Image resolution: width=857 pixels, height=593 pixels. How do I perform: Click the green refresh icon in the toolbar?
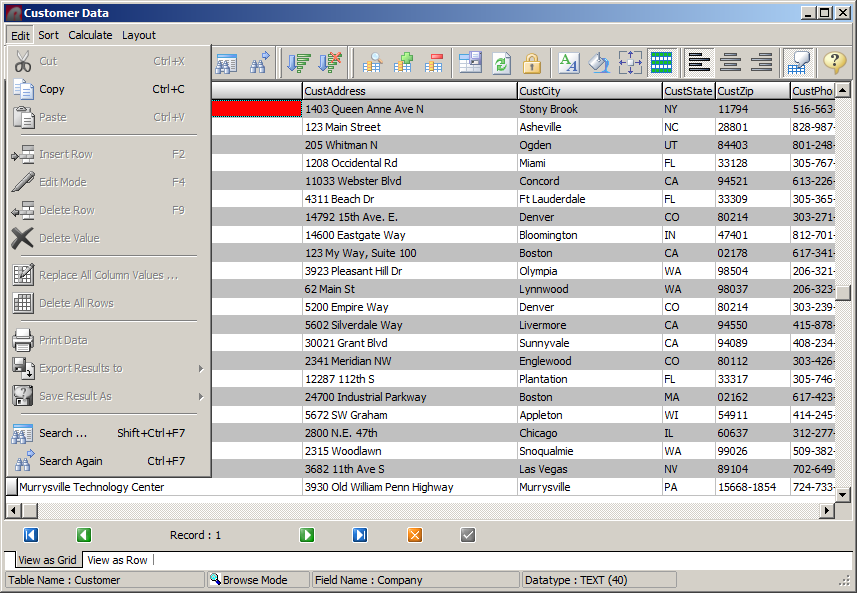(501, 63)
